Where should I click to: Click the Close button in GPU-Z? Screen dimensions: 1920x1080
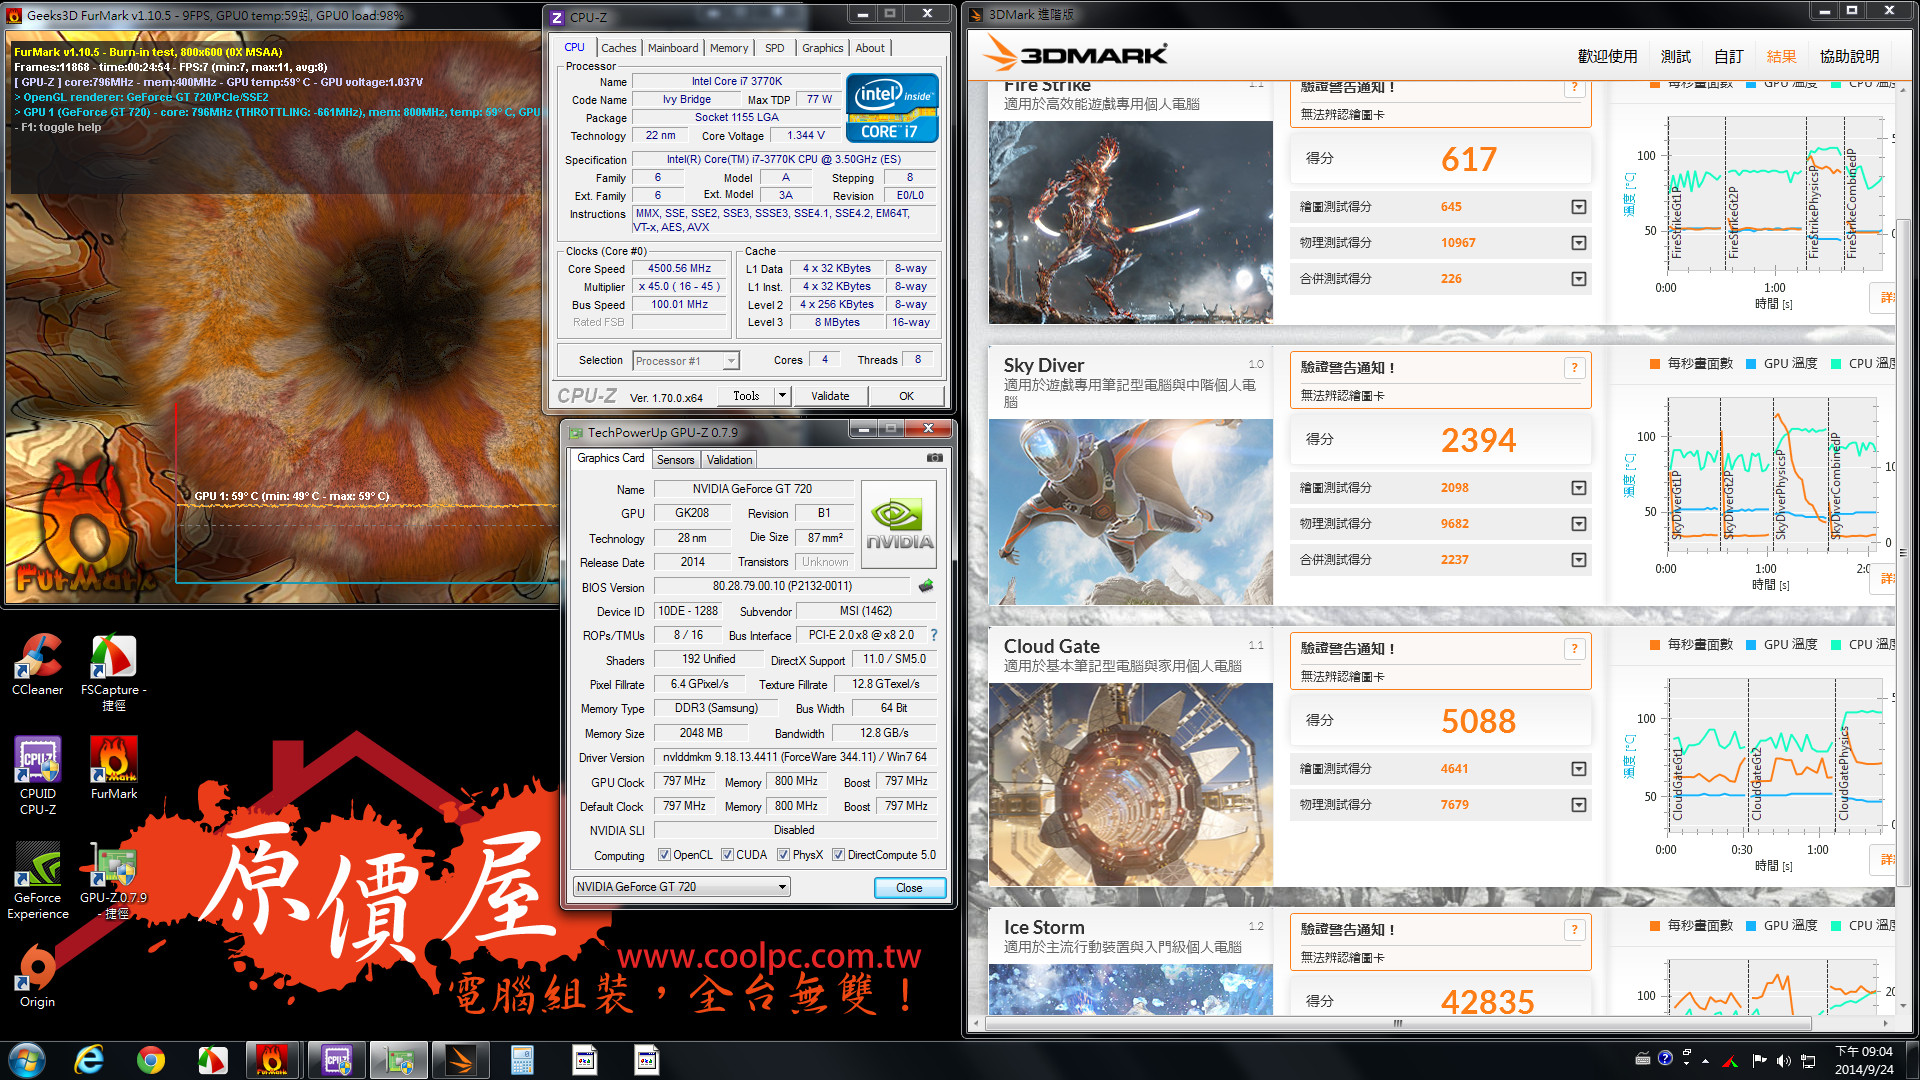click(x=909, y=888)
